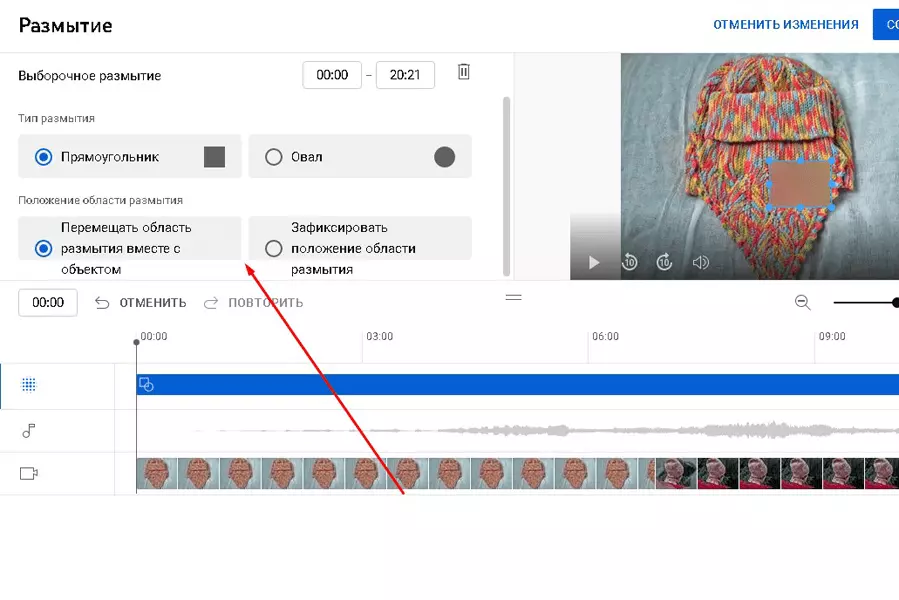Viewport: 899px width, 600px height.
Task: Click the blur segment shape icon
Action: (x=146, y=384)
